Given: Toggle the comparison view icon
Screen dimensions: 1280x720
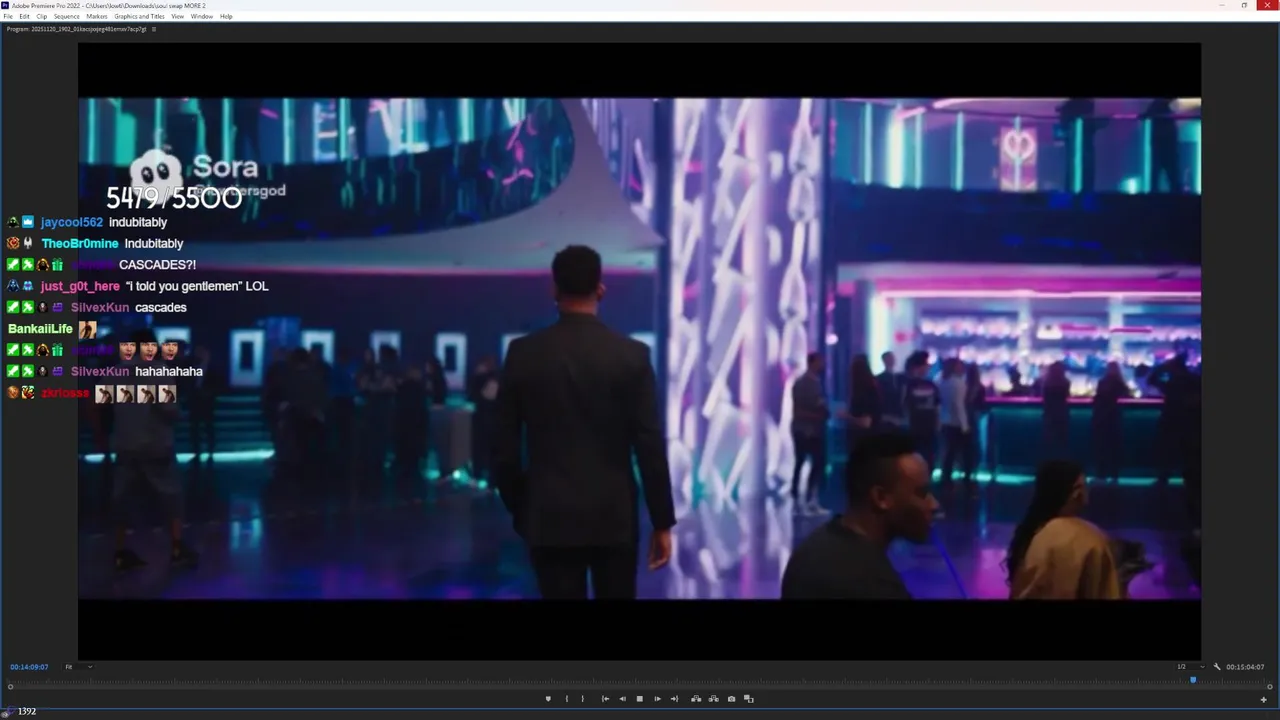Looking at the screenshot, I should pos(748,699).
